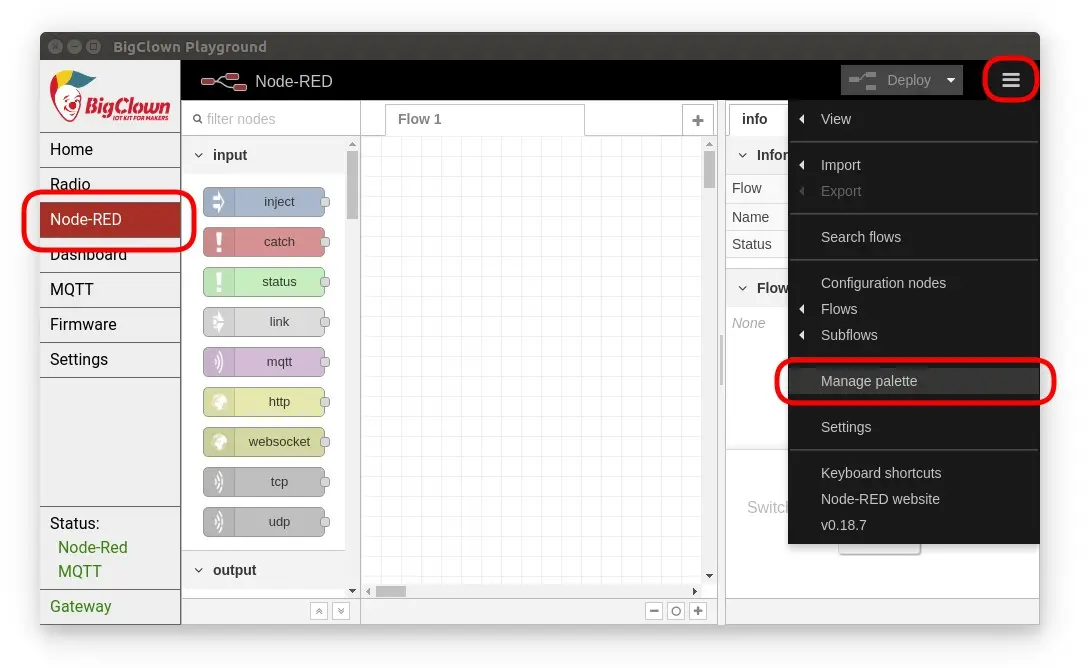
Task: Select the inject node
Action: (264, 202)
